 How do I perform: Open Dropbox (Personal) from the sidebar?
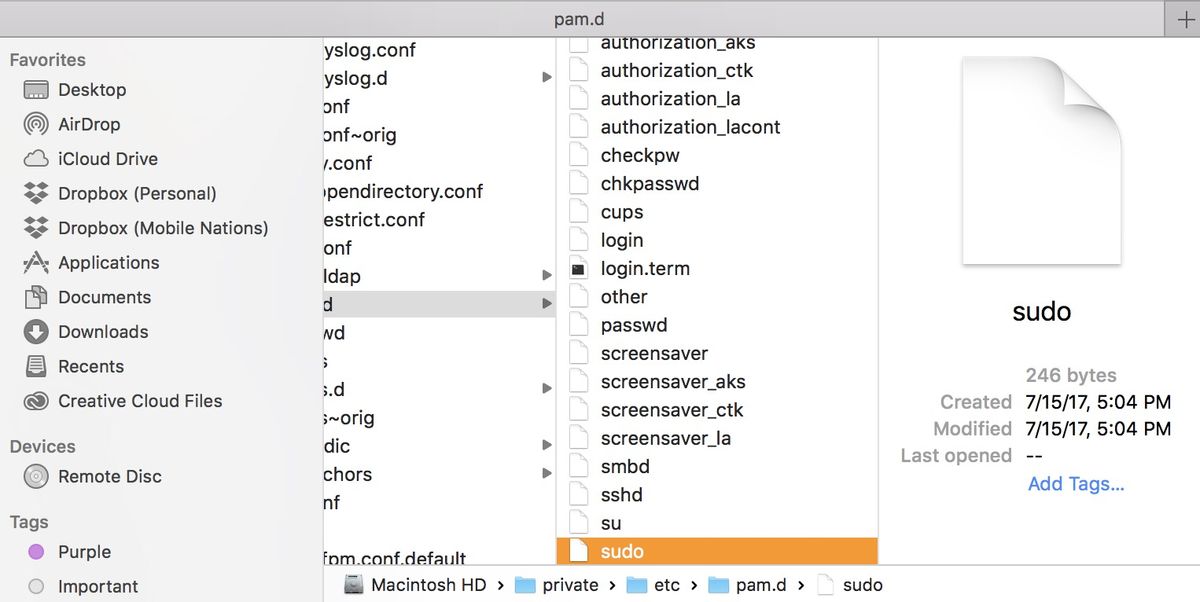[32, 193]
